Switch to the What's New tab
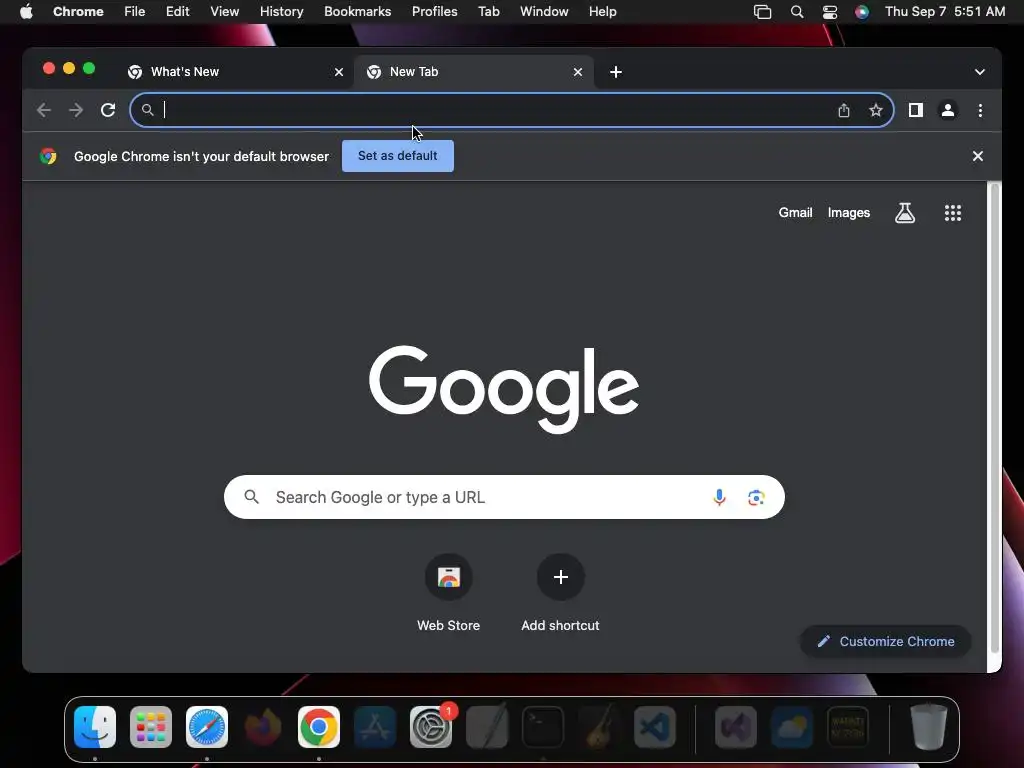 tap(235, 72)
